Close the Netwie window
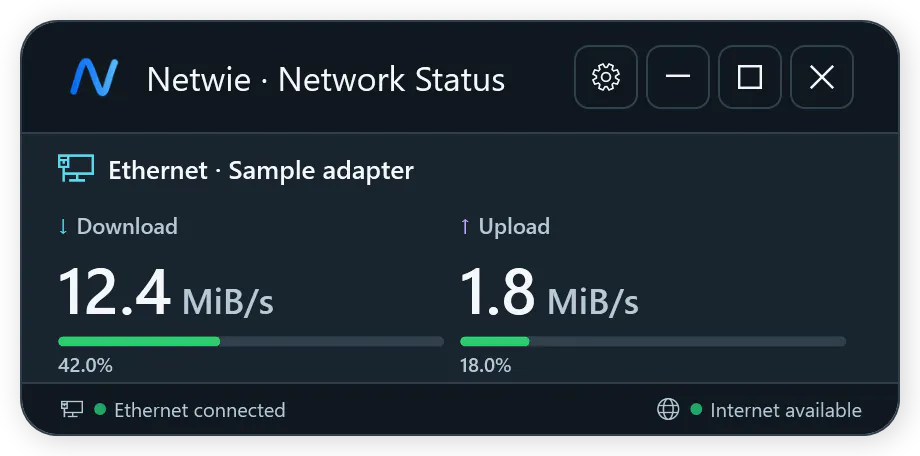The image size is (920, 456). (822, 77)
